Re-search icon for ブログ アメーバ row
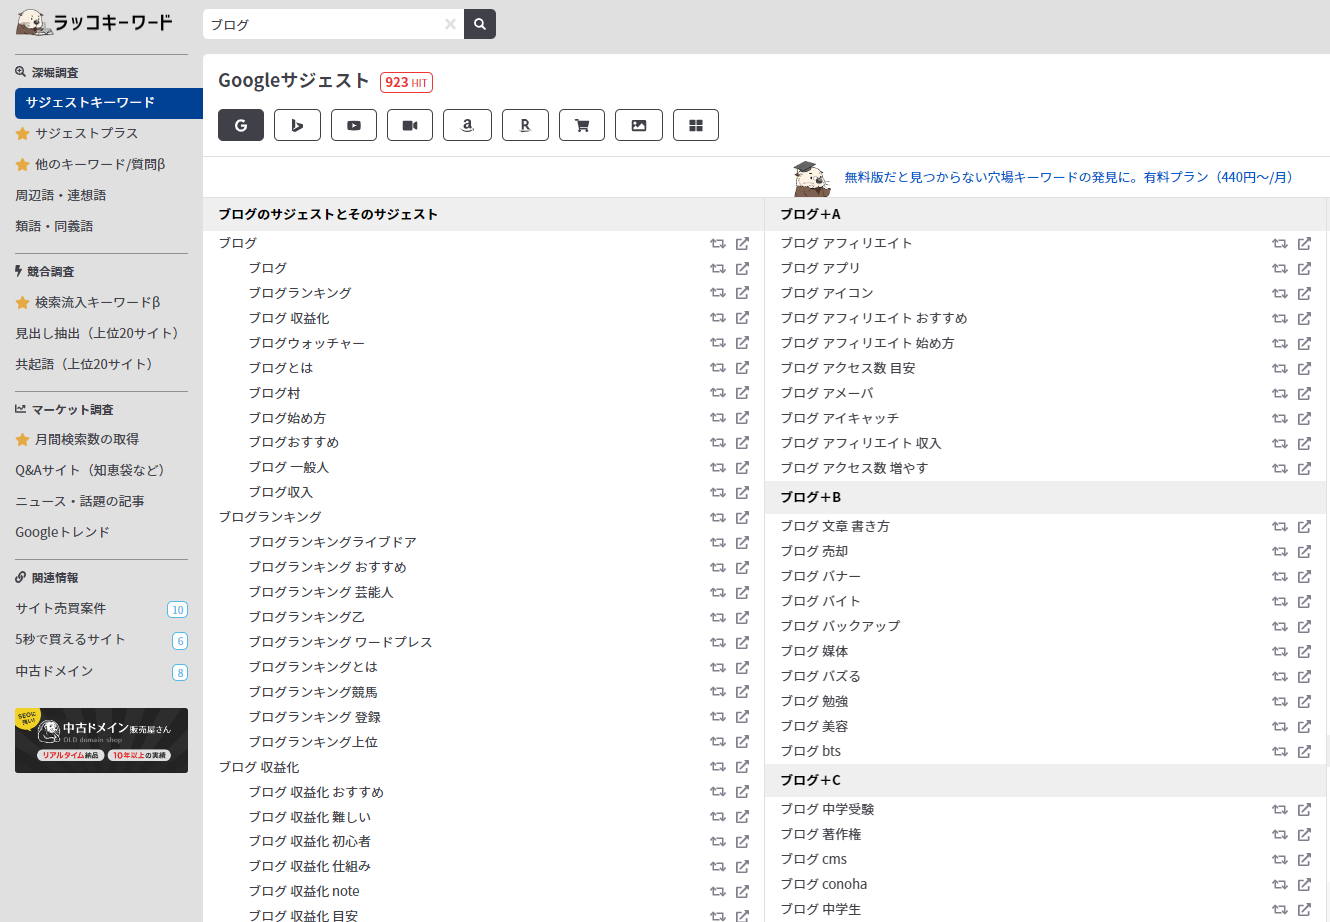The width and height of the screenshot is (1330, 922). pos(1280,393)
